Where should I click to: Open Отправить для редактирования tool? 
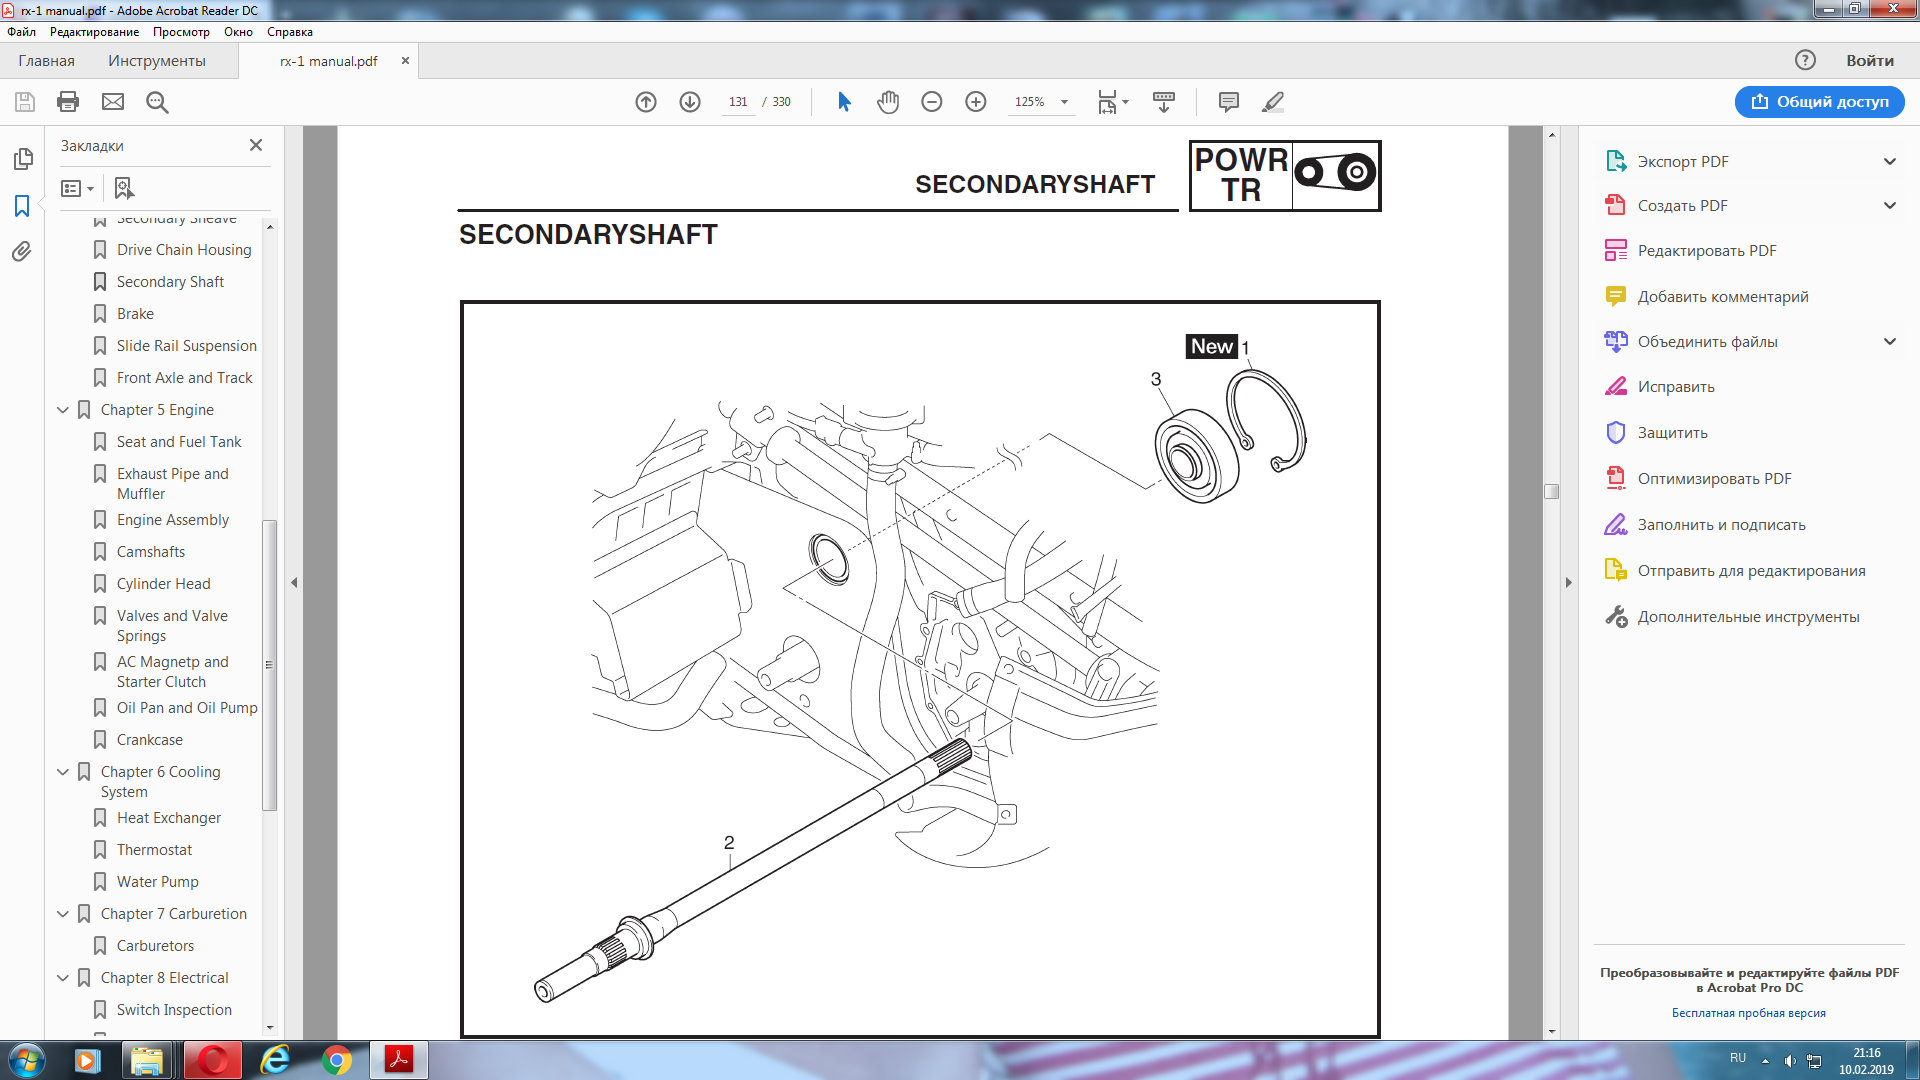[1751, 570]
